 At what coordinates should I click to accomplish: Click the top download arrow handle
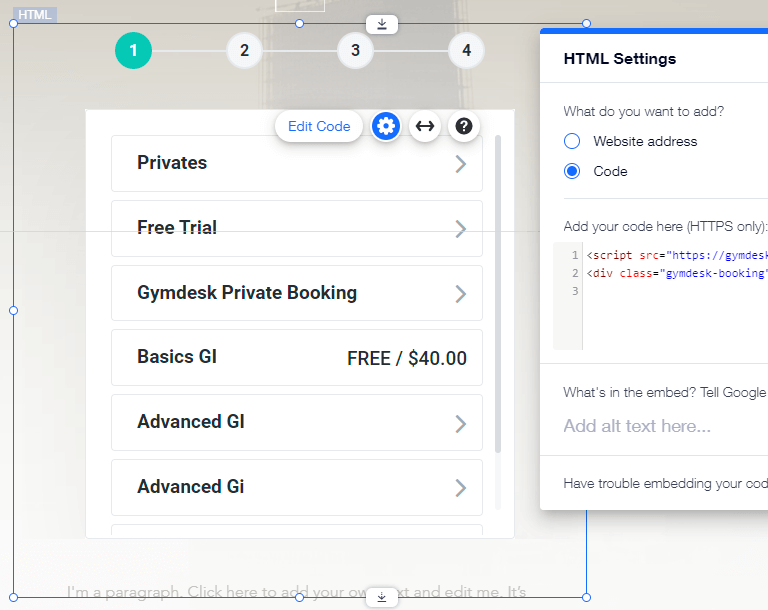[382, 24]
